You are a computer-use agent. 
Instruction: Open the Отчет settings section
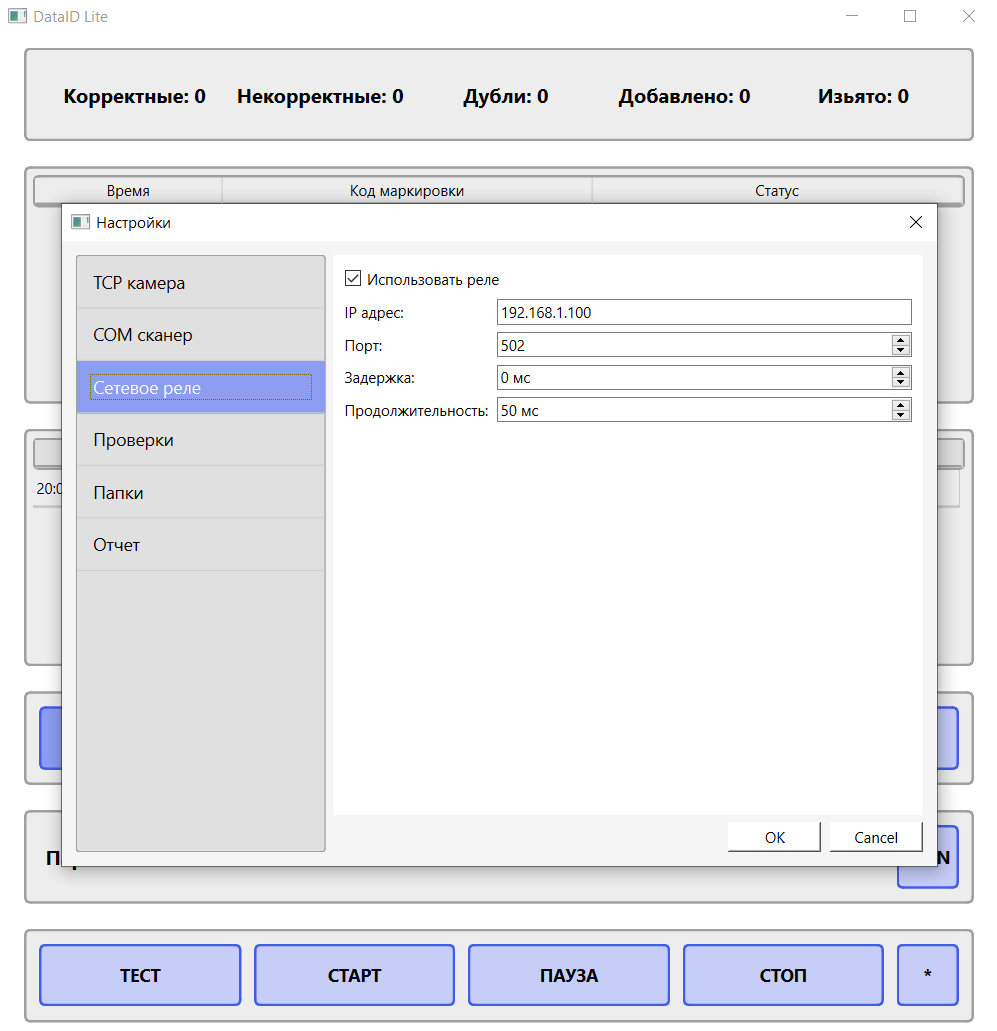click(200, 544)
